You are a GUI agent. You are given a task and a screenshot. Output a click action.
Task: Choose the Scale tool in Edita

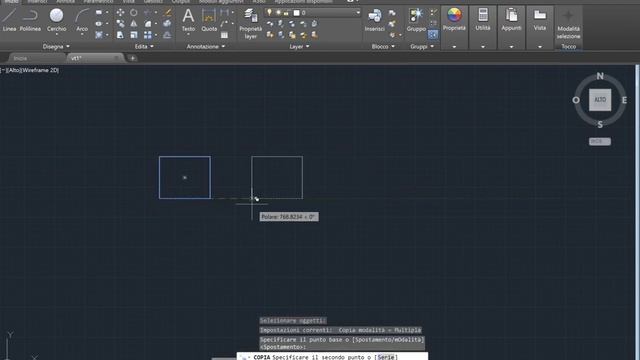click(x=133, y=35)
